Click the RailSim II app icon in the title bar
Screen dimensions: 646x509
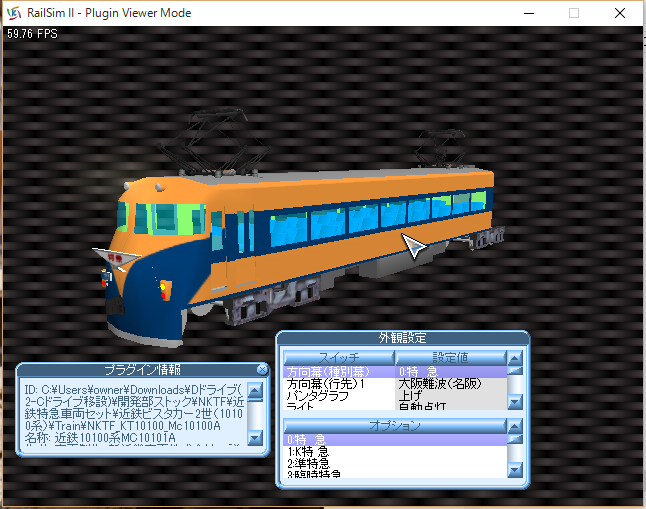14,13
